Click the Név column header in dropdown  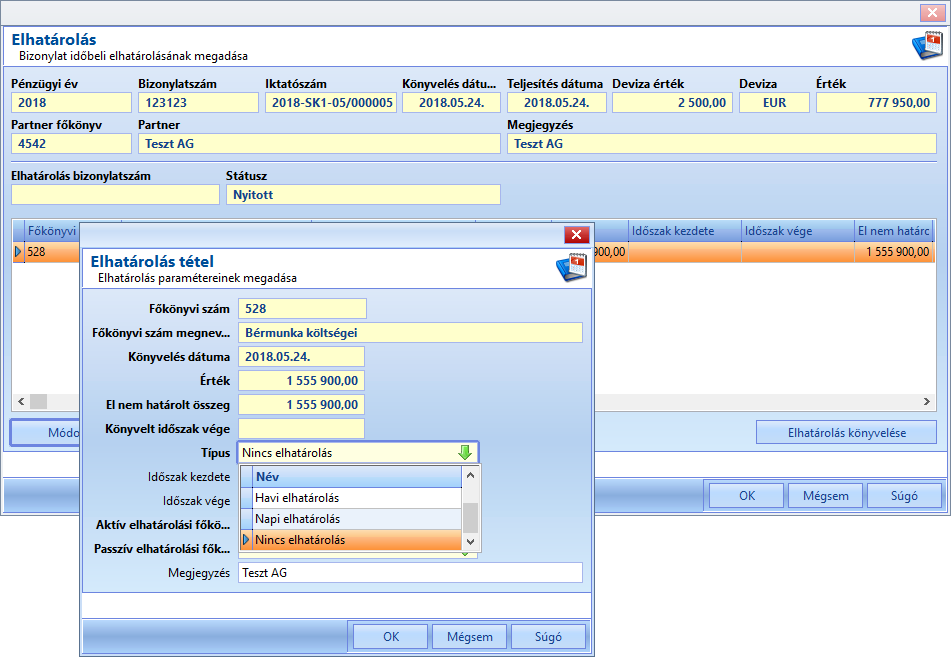[x=358, y=477]
